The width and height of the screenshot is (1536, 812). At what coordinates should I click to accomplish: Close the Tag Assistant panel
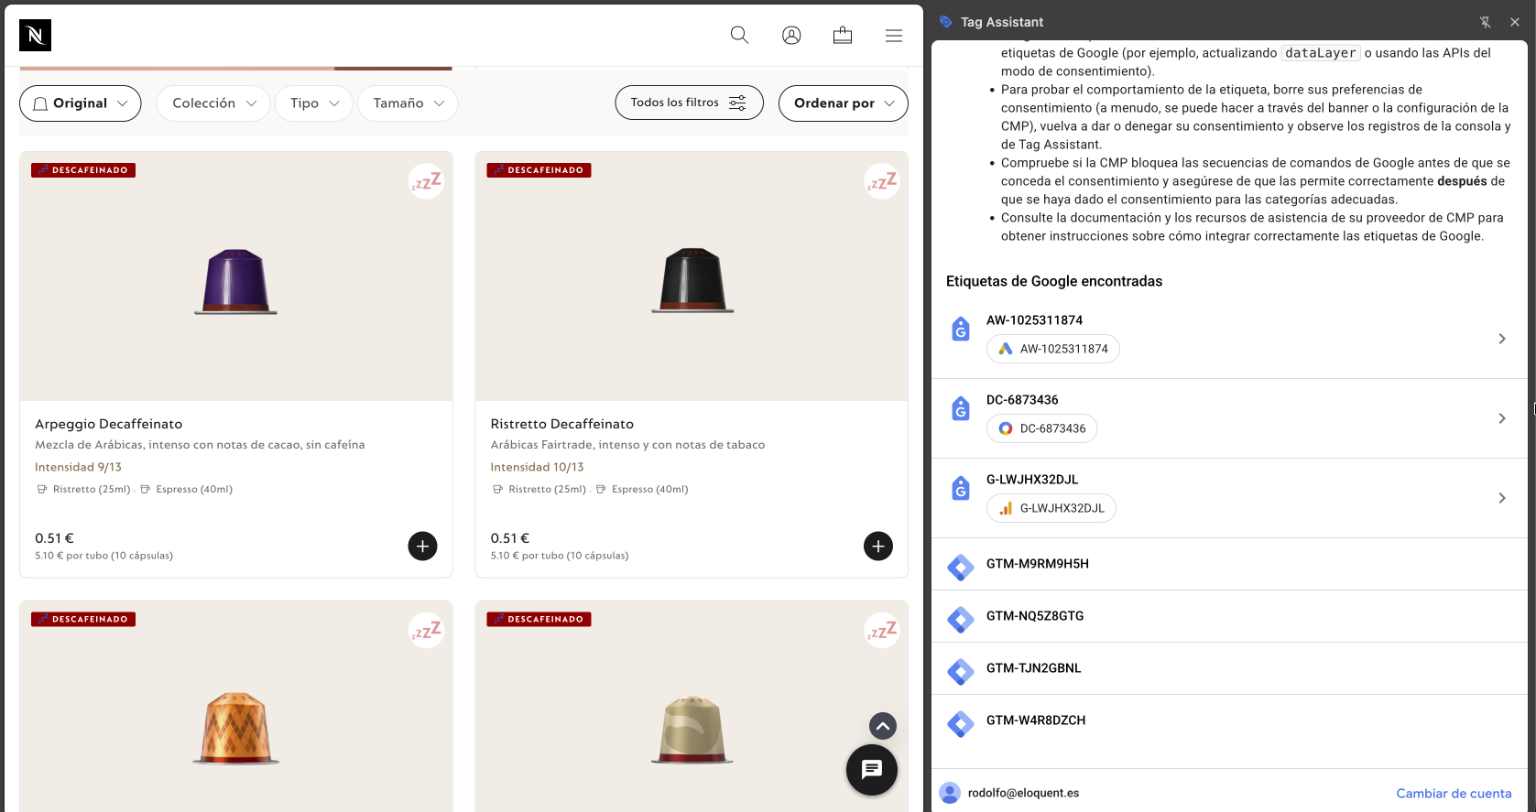coord(1515,22)
